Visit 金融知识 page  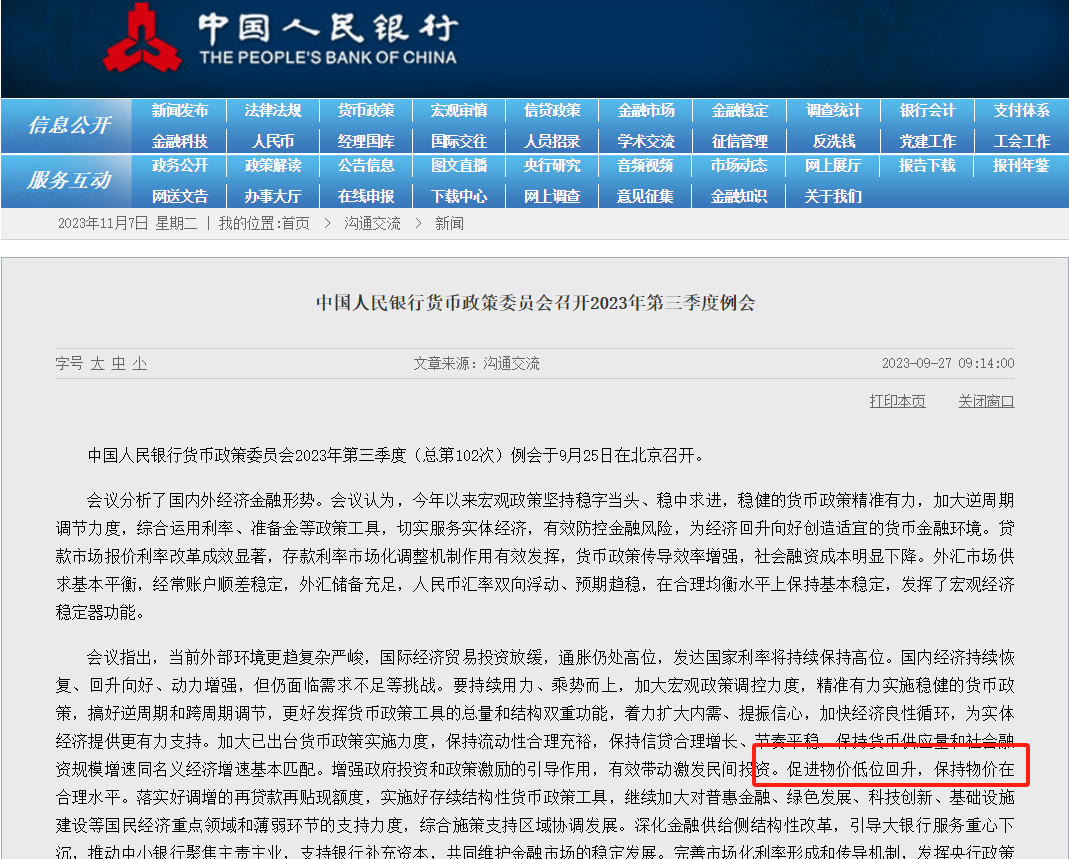pos(740,196)
